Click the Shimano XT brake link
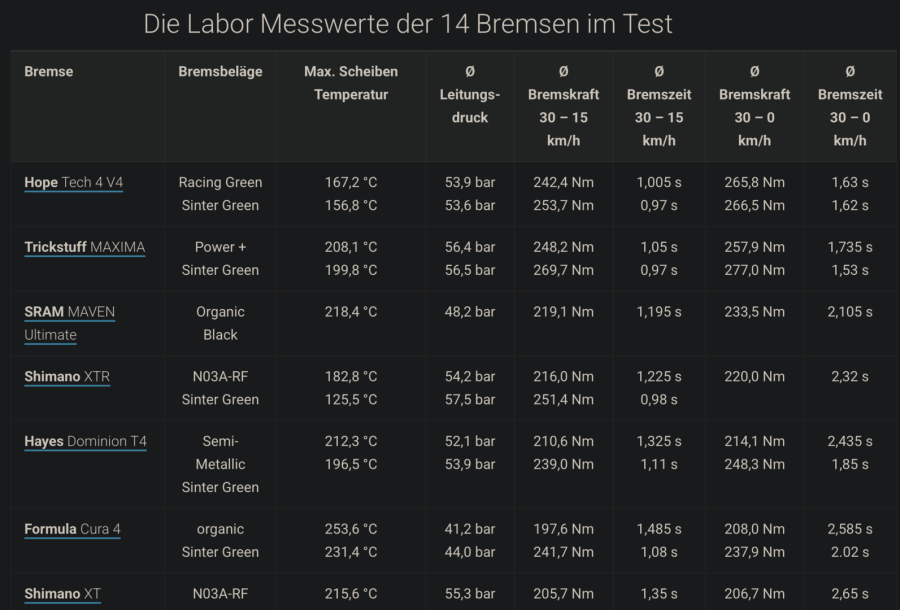This screenshot has width=900, height=610. (62, 594)
